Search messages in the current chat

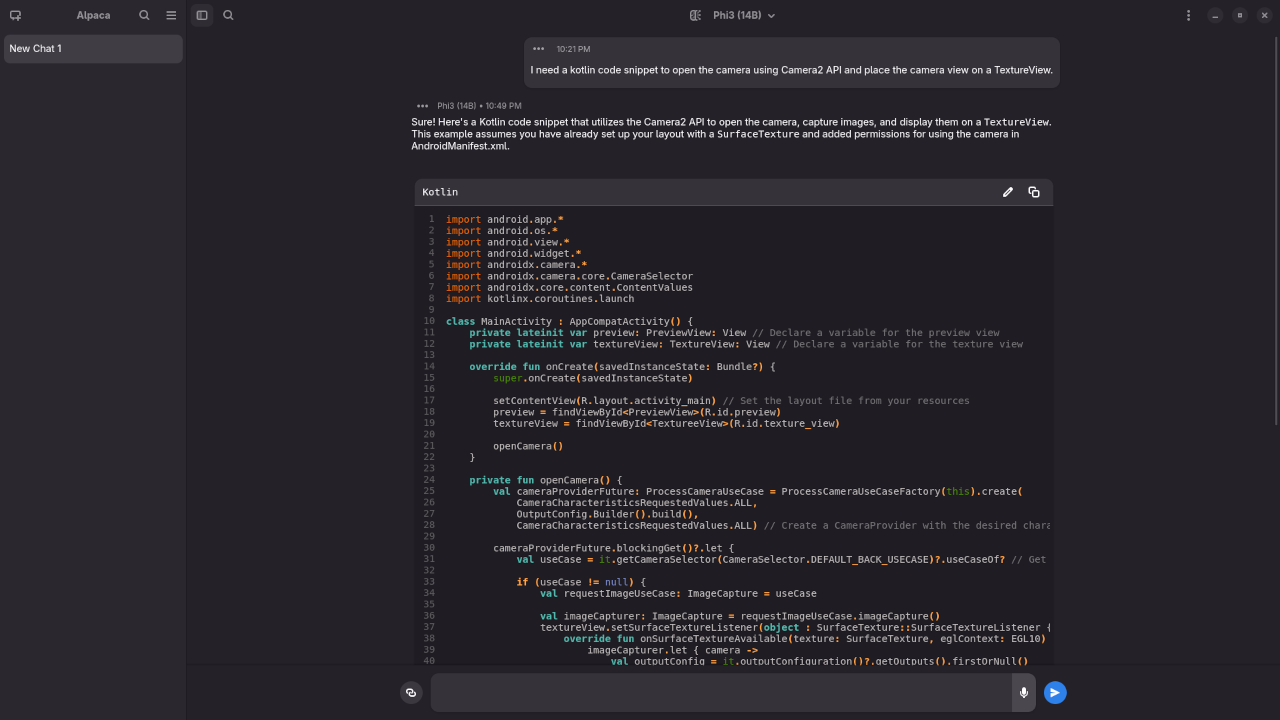[229, 15]
